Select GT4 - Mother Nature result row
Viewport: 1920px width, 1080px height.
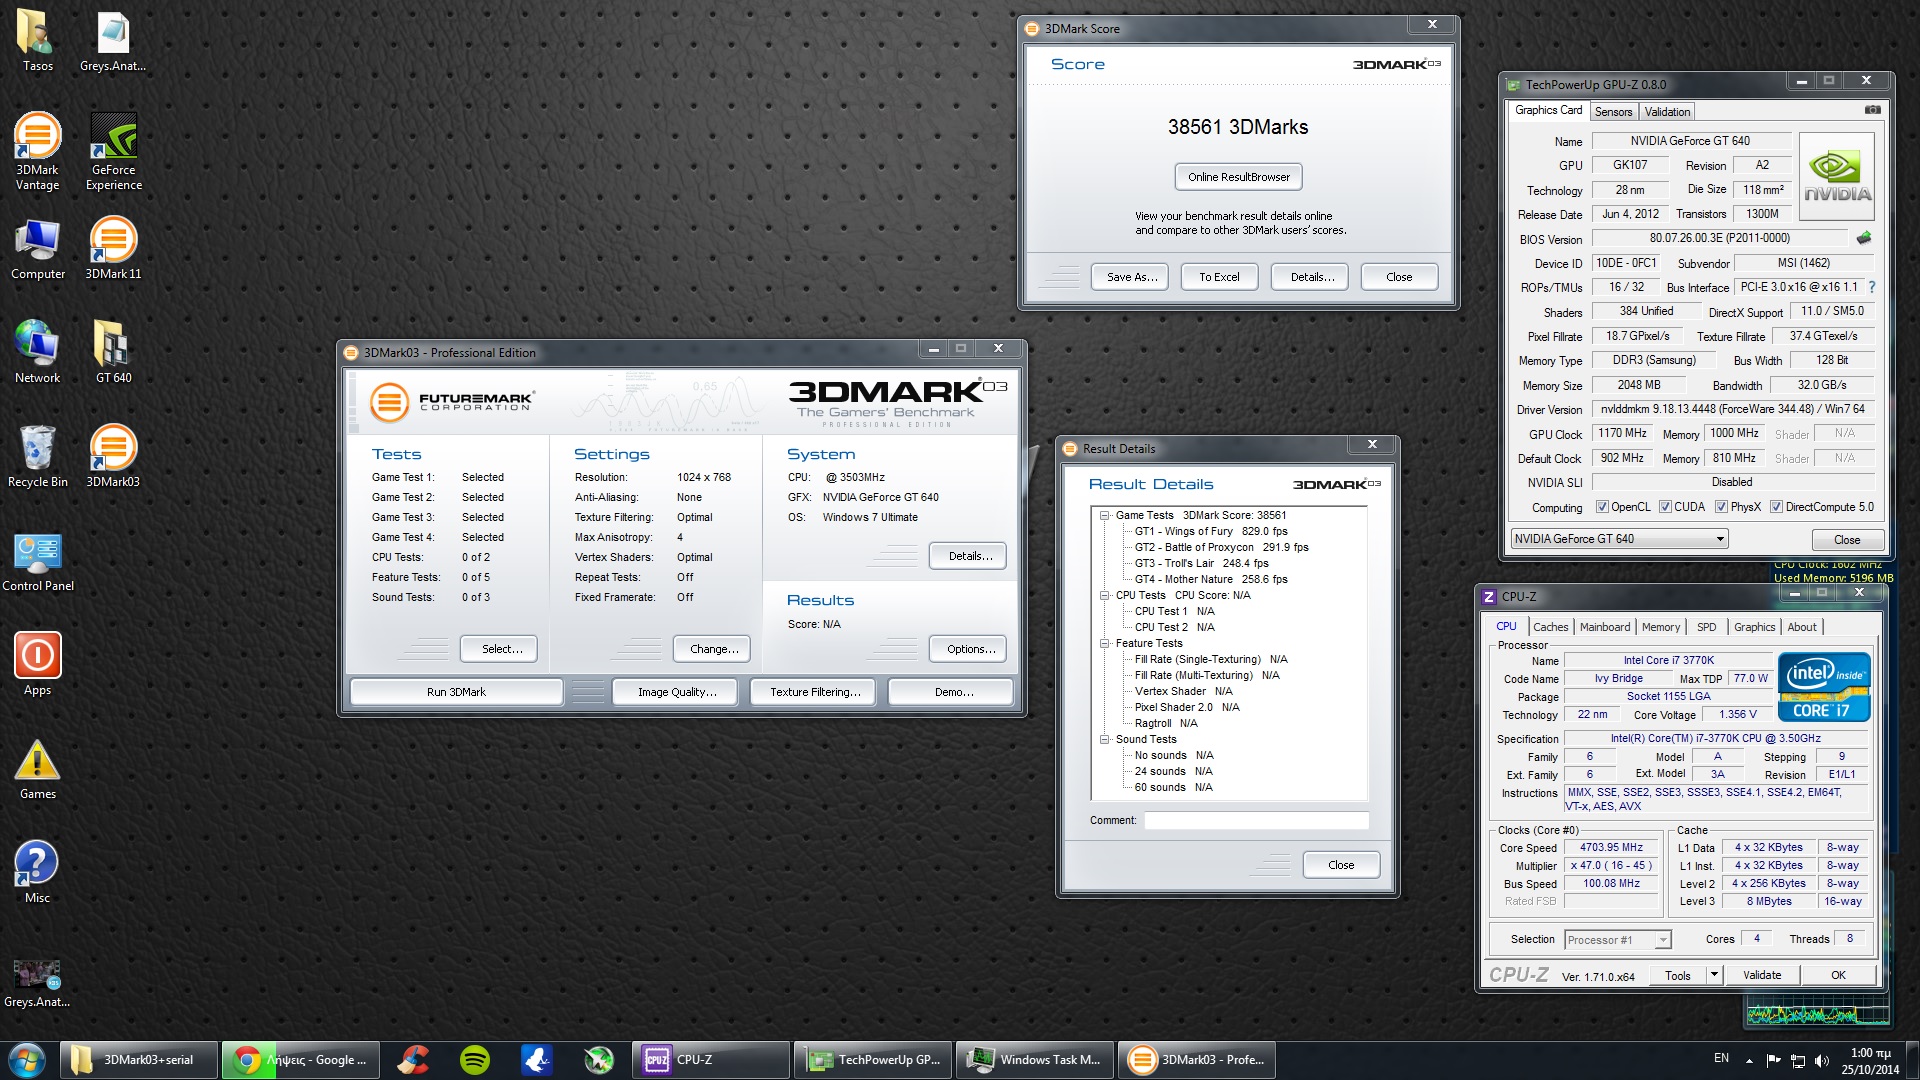(x=1210, y=580)
